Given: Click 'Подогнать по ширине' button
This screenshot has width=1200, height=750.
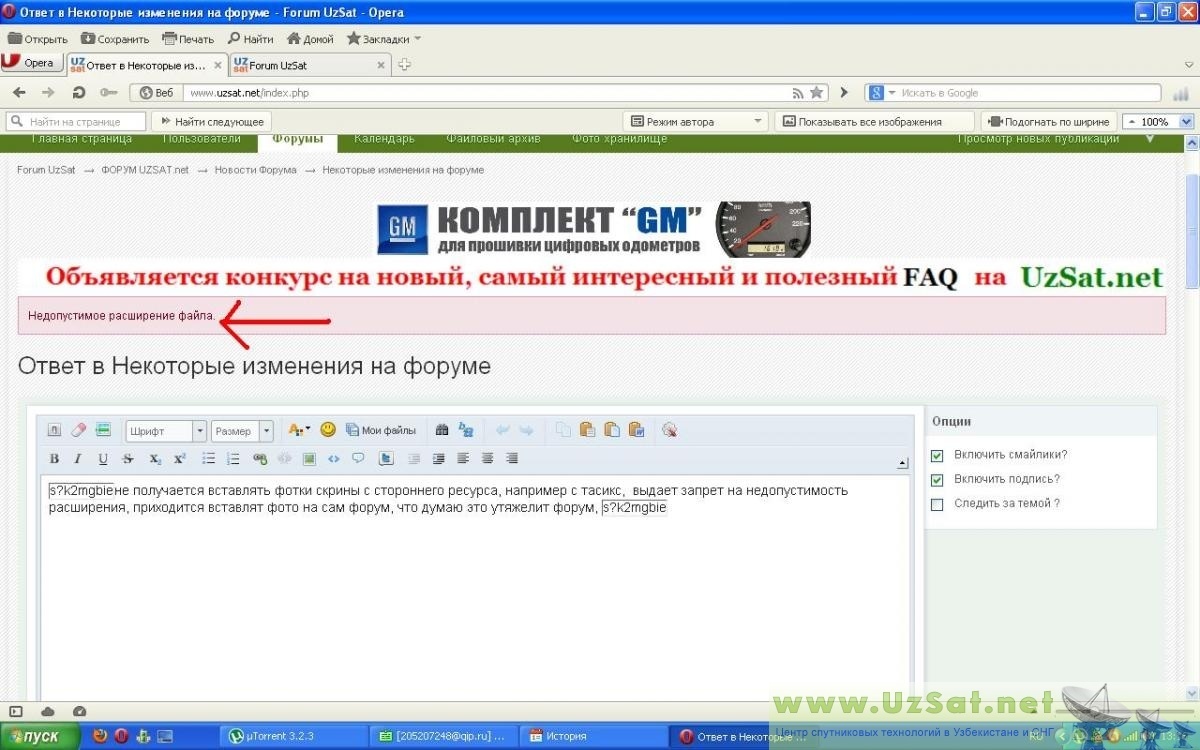Looking at the screenshot, I should point(1049,122).
